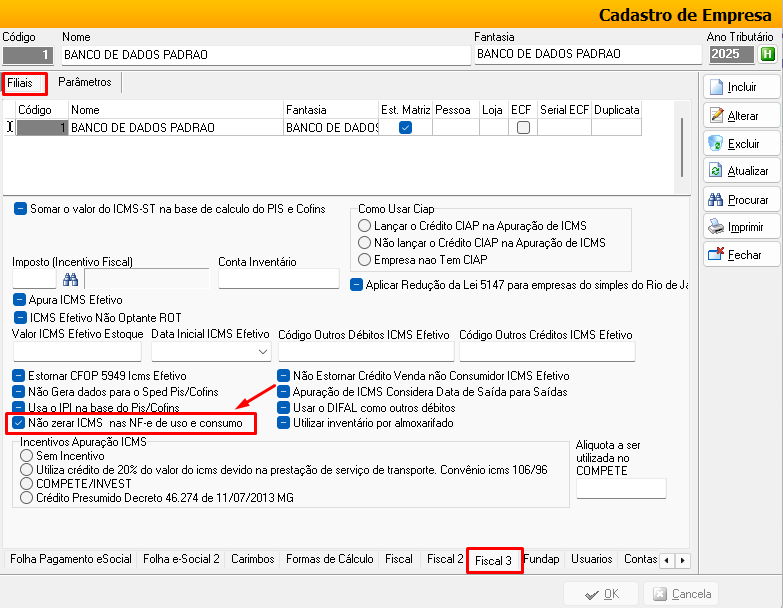Viewport: 783px width, 608px height.
Task: Open the Fiscal tab
Action: tap(399, 559)
